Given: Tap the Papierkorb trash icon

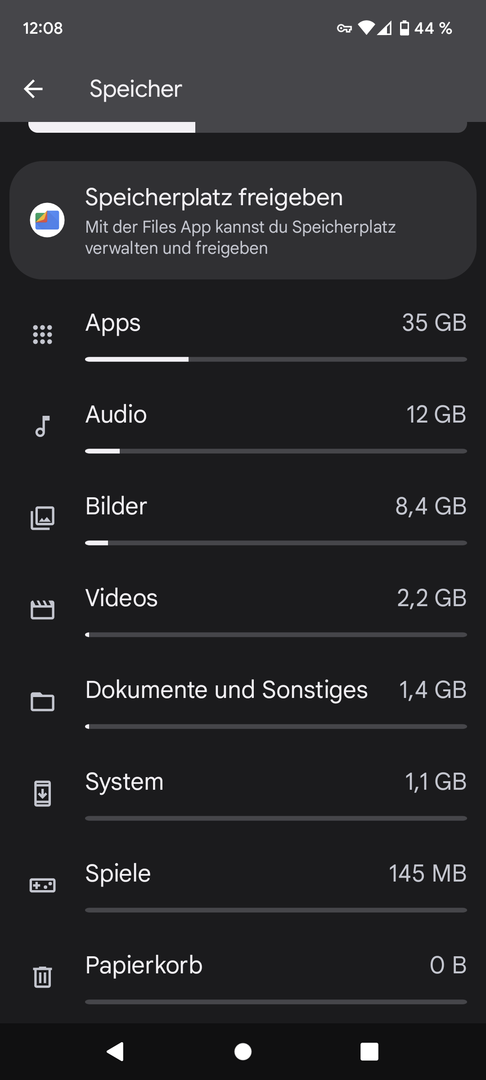Looking at the screenshot, I should point(43,977).
